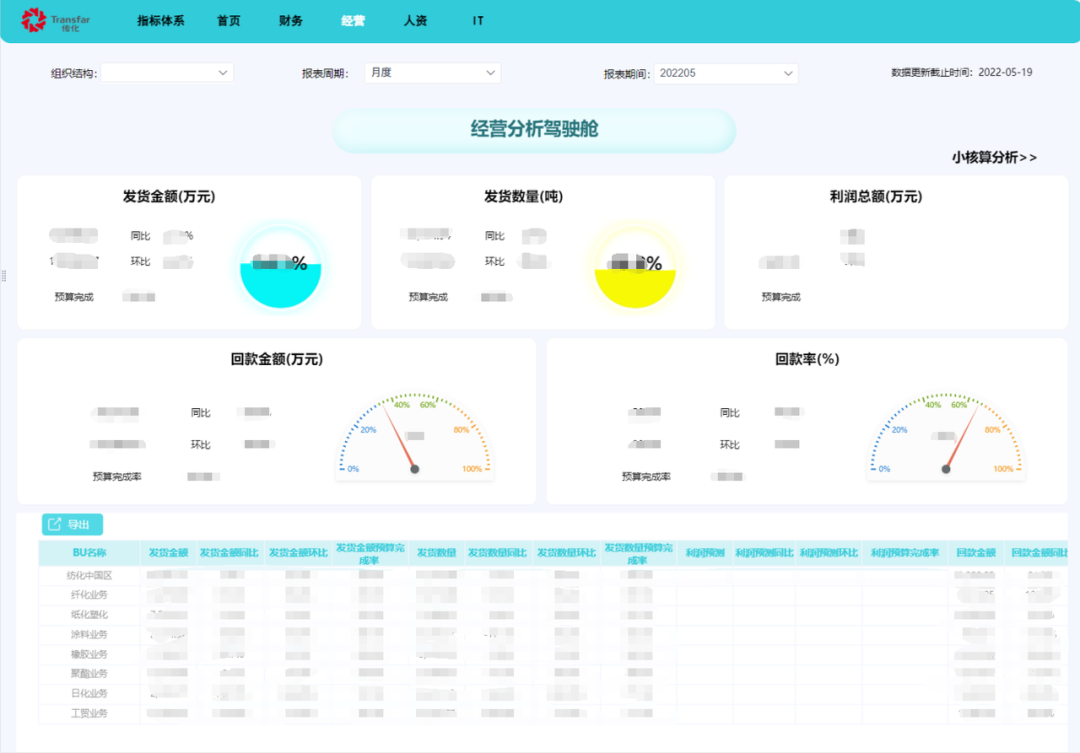Go to the 首页 tab

point(229,21)
